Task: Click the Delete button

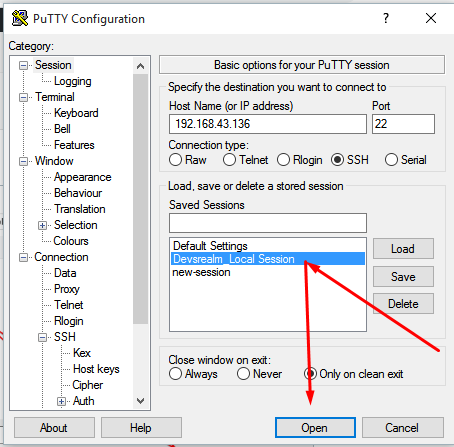Action: [x=403, y=304]
